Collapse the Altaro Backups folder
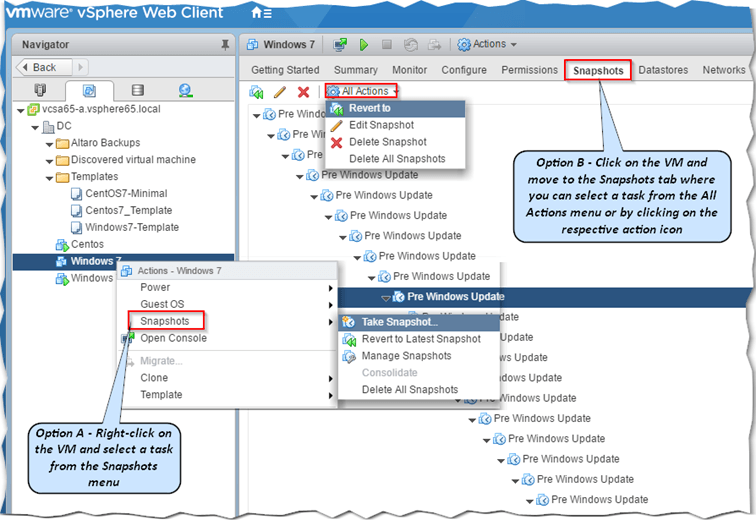The height and width of the screenshot is (520, 756). pyautogui.click(x=49, y=145)
